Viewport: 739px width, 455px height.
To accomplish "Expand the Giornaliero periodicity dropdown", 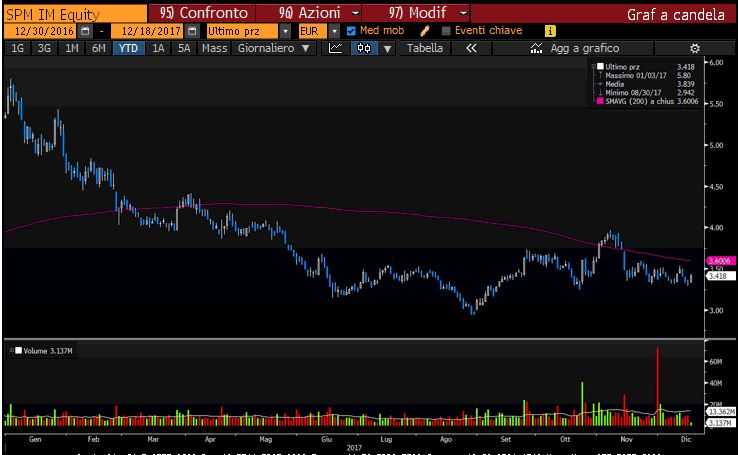I will (x=305, y=48).
